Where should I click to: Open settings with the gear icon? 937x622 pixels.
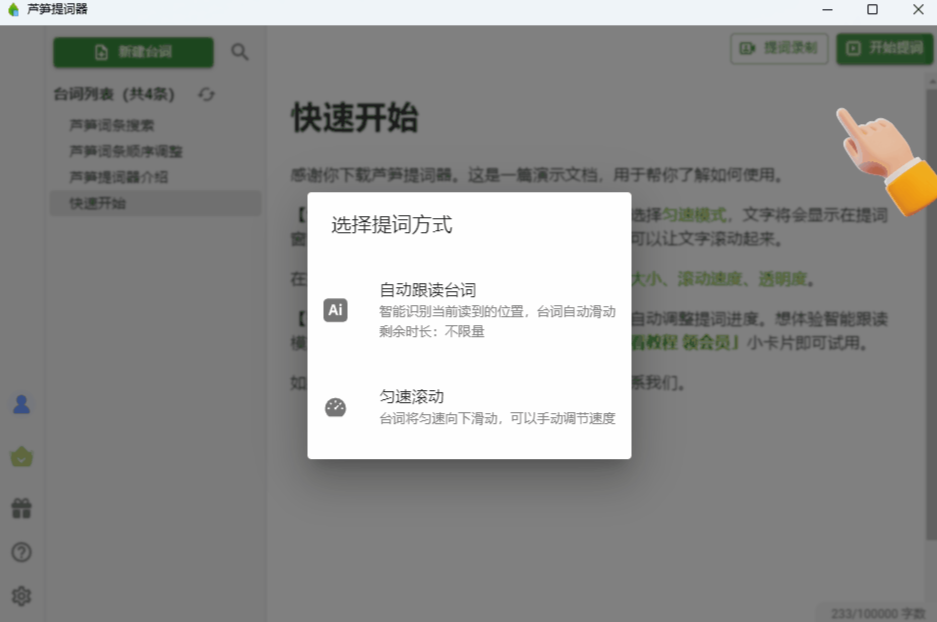[21, 596]
